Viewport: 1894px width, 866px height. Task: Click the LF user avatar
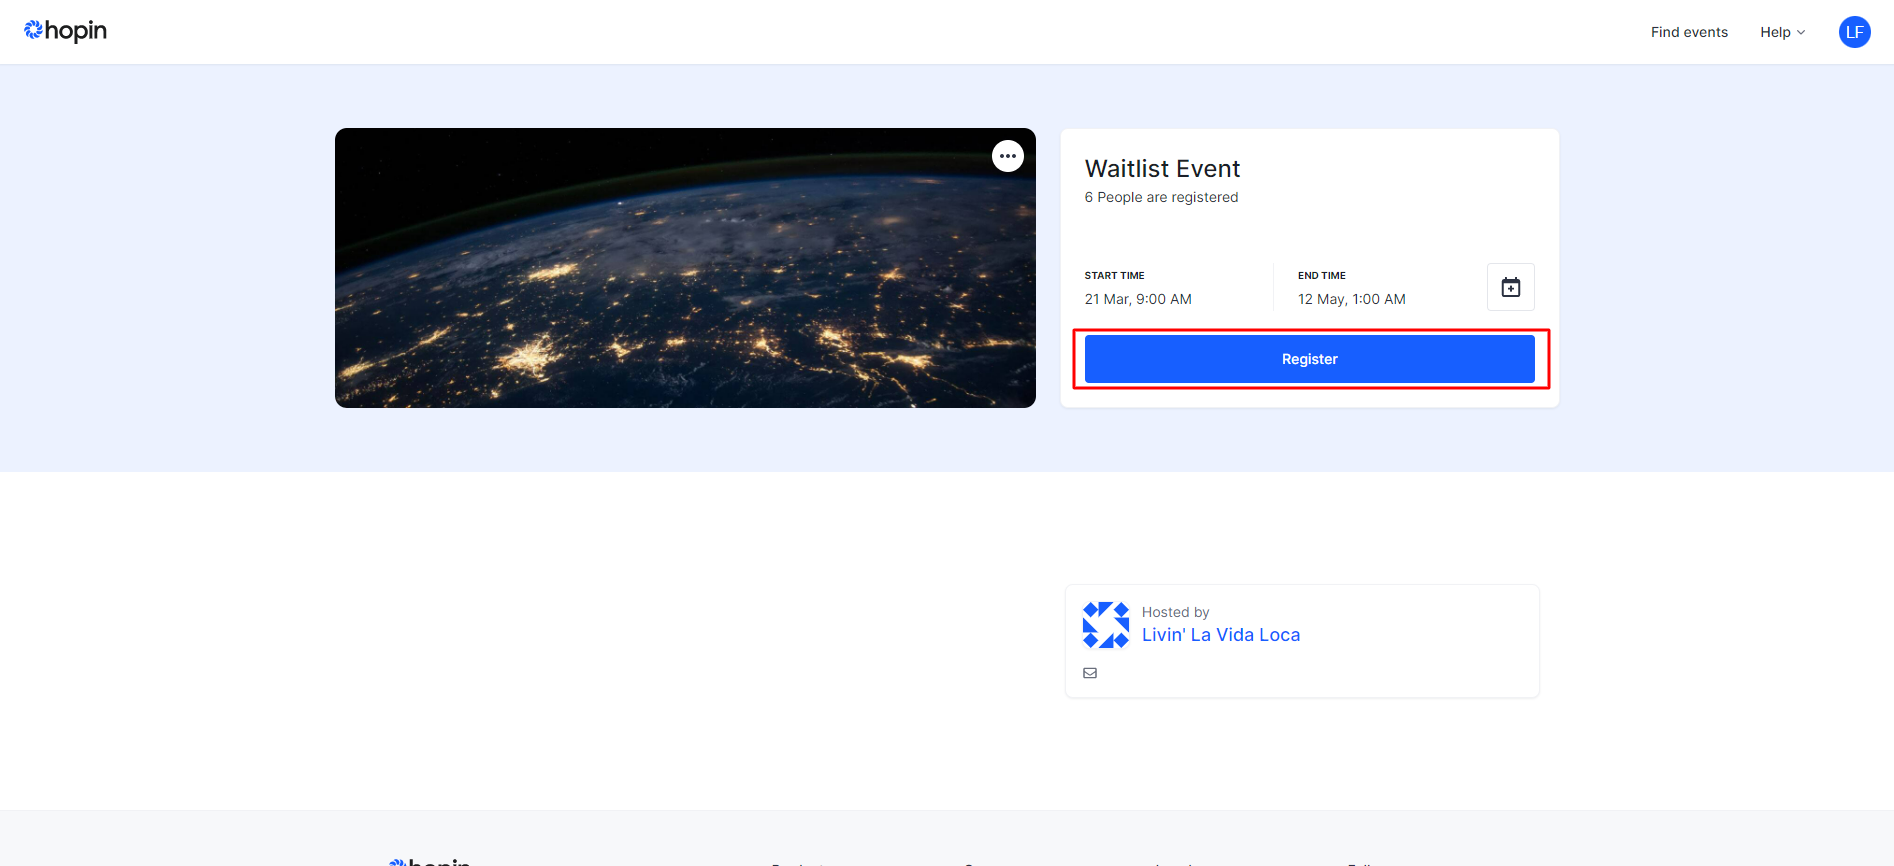(1855, 32)
